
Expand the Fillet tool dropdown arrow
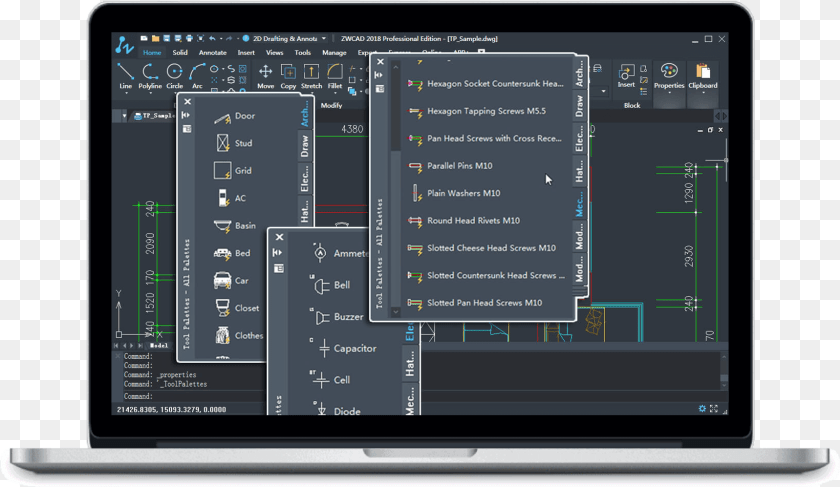pos(335,93)
